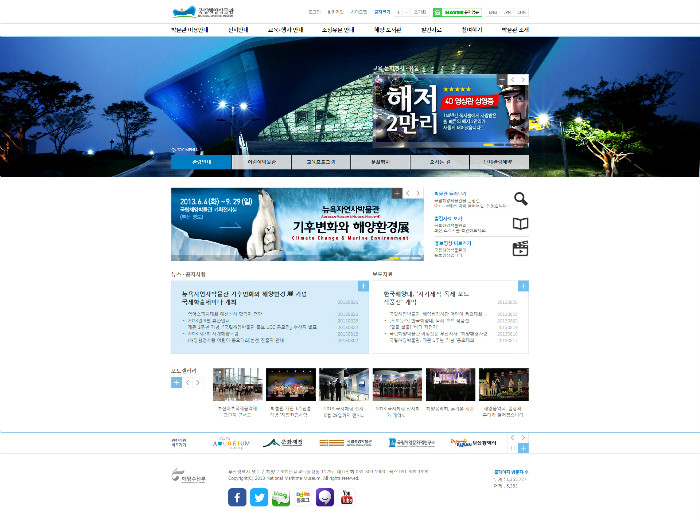
Task: Click the minus zoom-out button in header
Action: point(406,12)
